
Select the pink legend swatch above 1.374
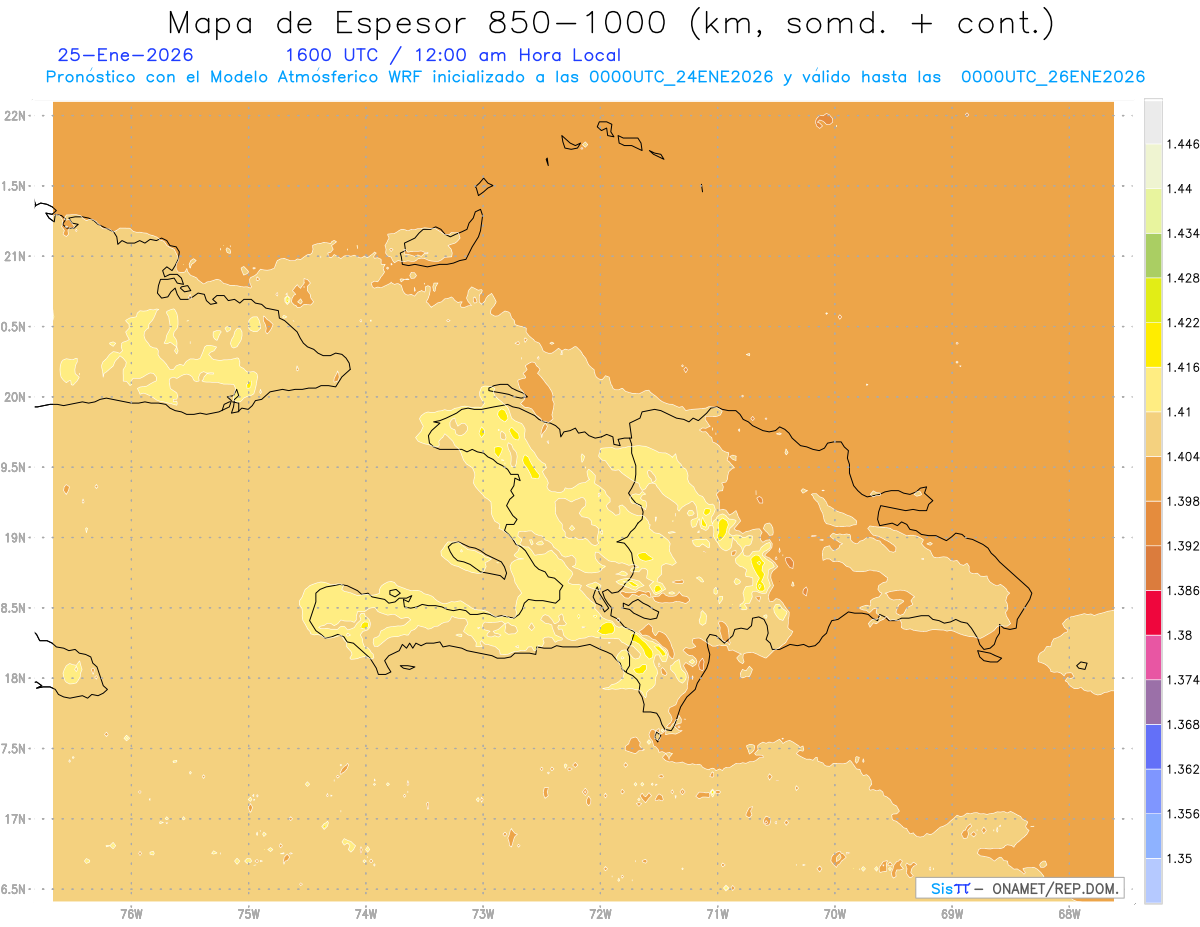point(1153,657)
